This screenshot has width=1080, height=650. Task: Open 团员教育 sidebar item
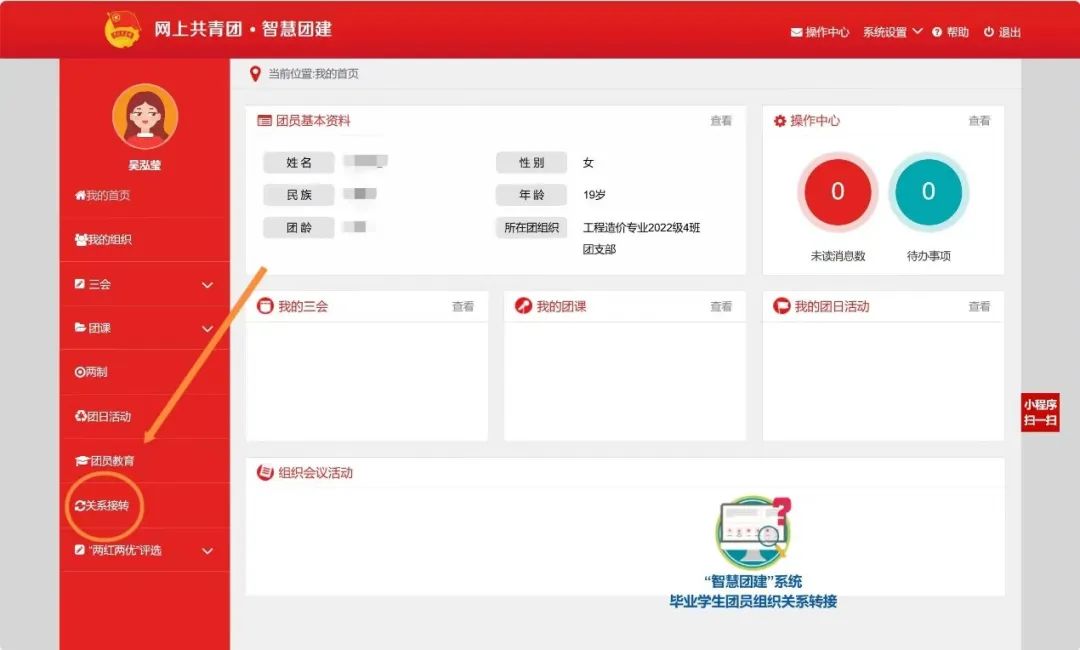pos(105,461)
